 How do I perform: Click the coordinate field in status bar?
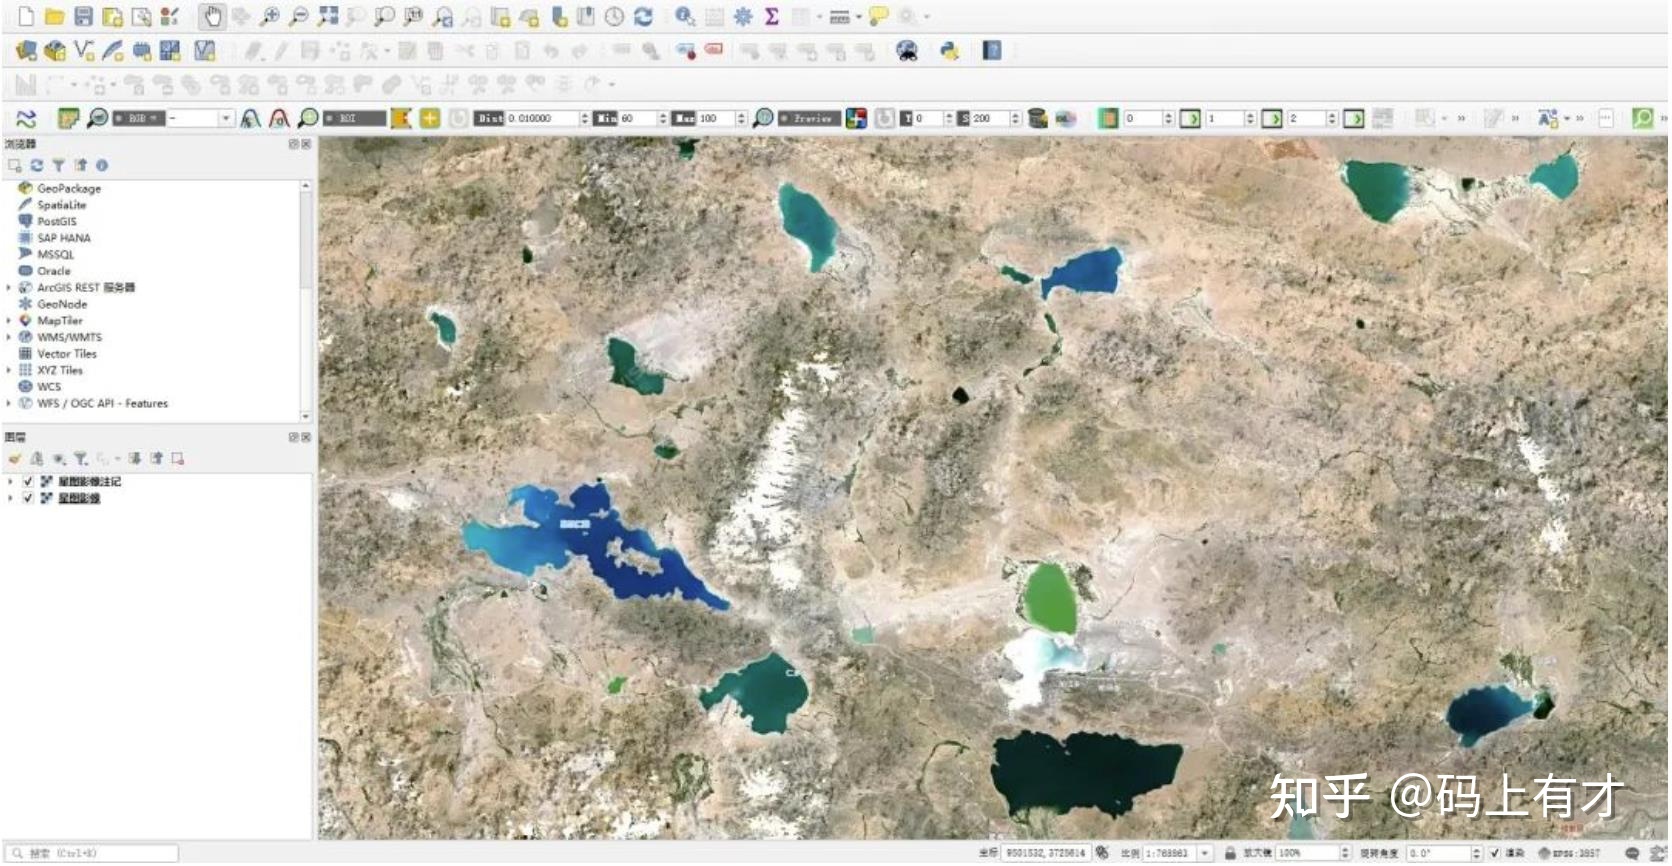1045,853
